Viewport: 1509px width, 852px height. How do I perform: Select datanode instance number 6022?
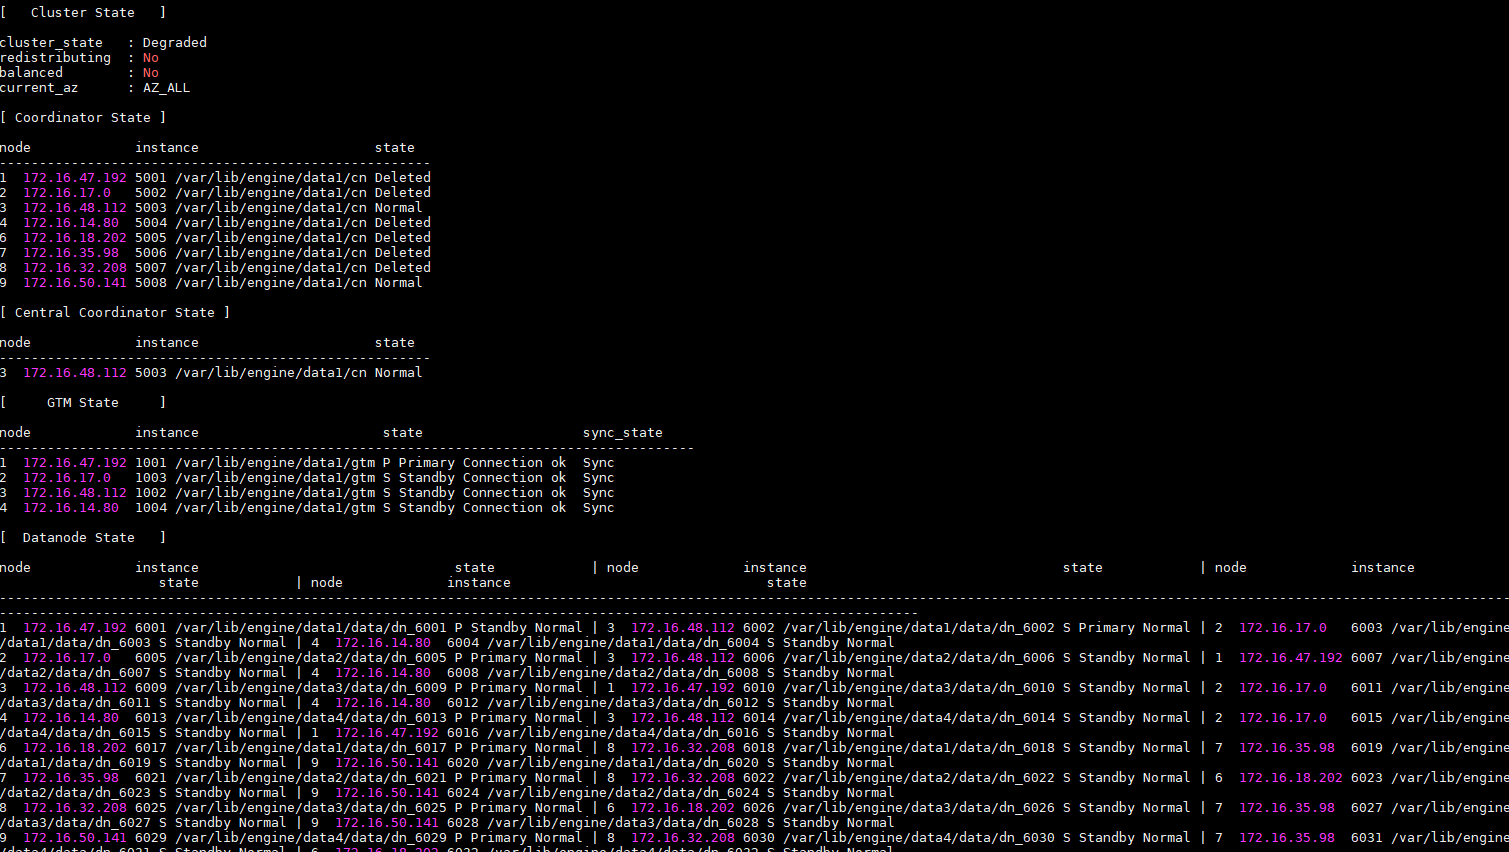pos(759,778)
